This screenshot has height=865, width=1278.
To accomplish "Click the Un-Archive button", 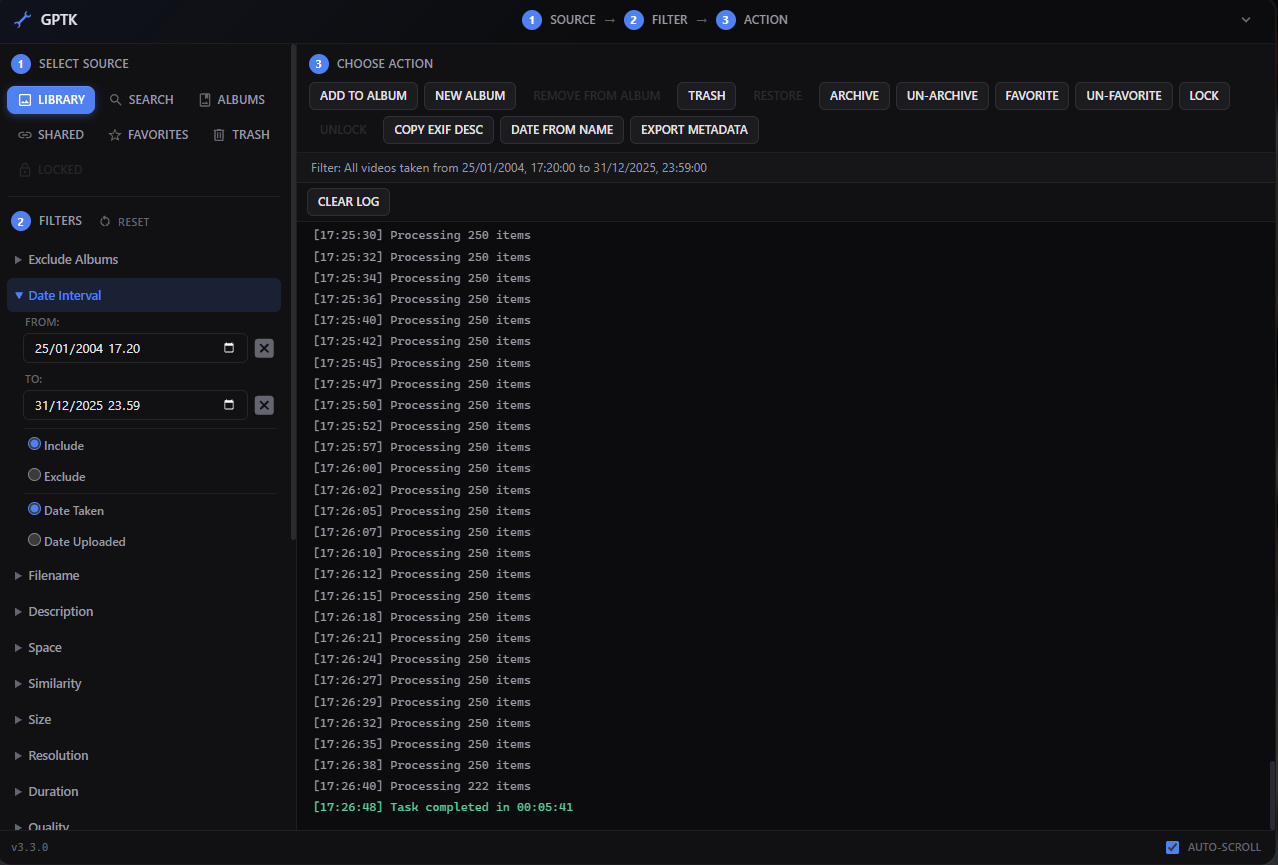I will (x=942, y=96).
